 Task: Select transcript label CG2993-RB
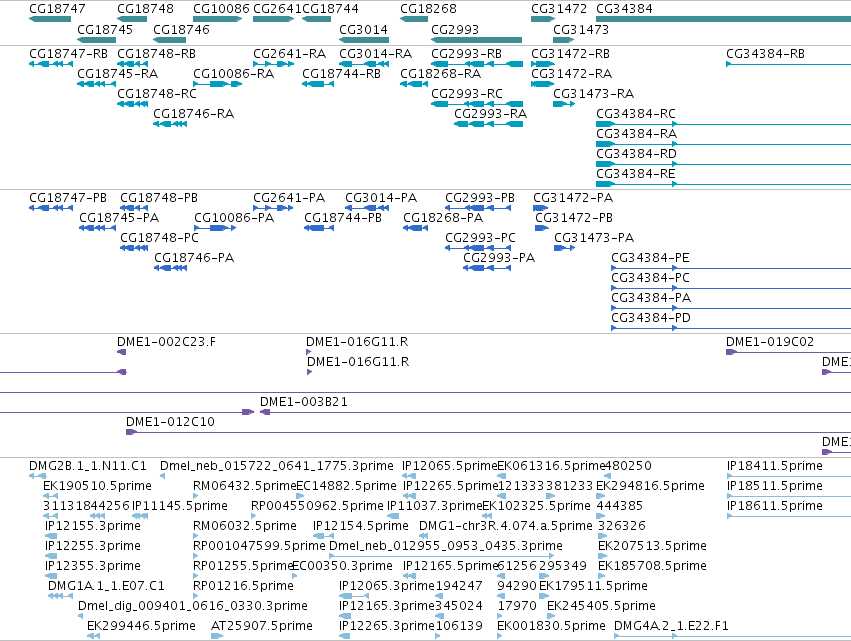466,54
